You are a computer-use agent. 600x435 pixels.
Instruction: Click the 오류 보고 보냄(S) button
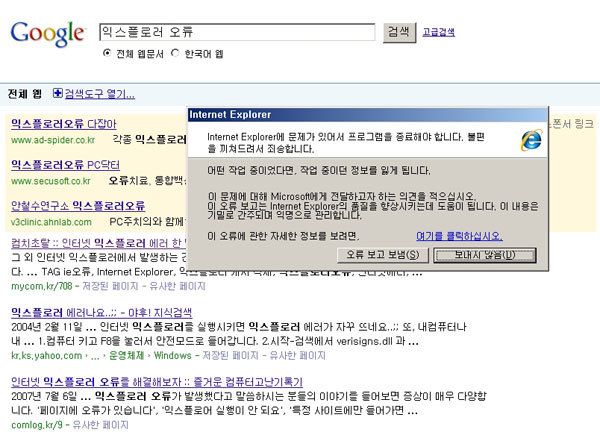(x=383, y=255)
